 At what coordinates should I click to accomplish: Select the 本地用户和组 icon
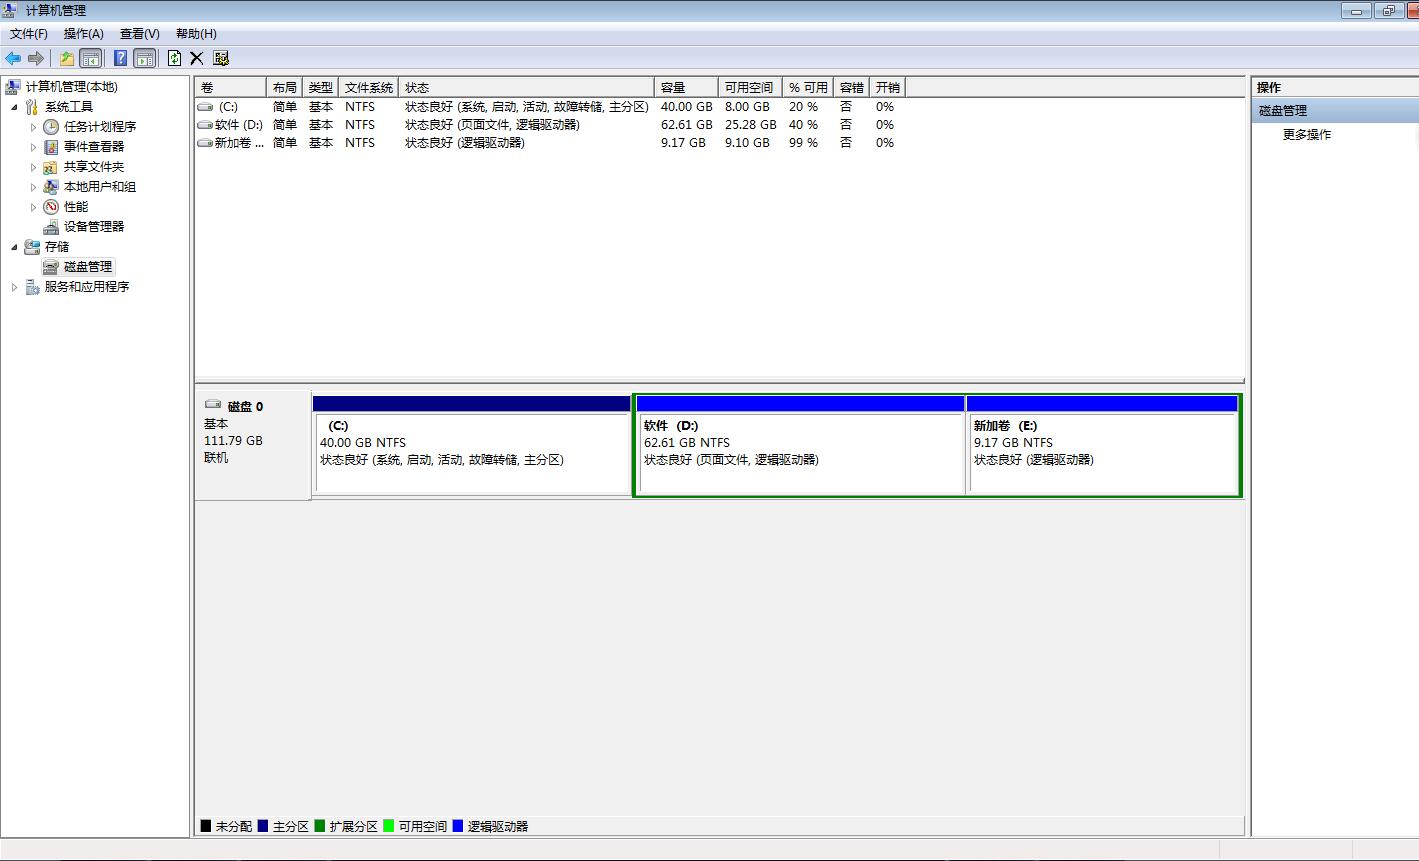[51, 187]
